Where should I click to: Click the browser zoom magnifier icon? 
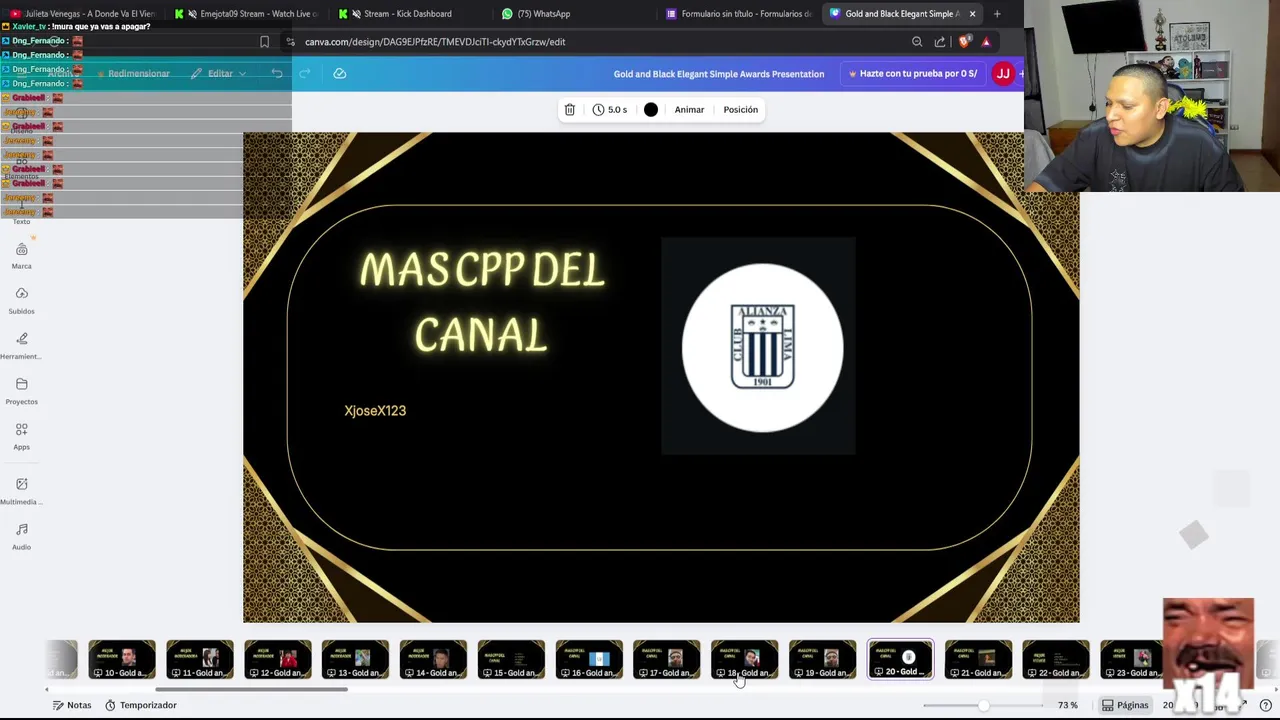click(917, 42)
